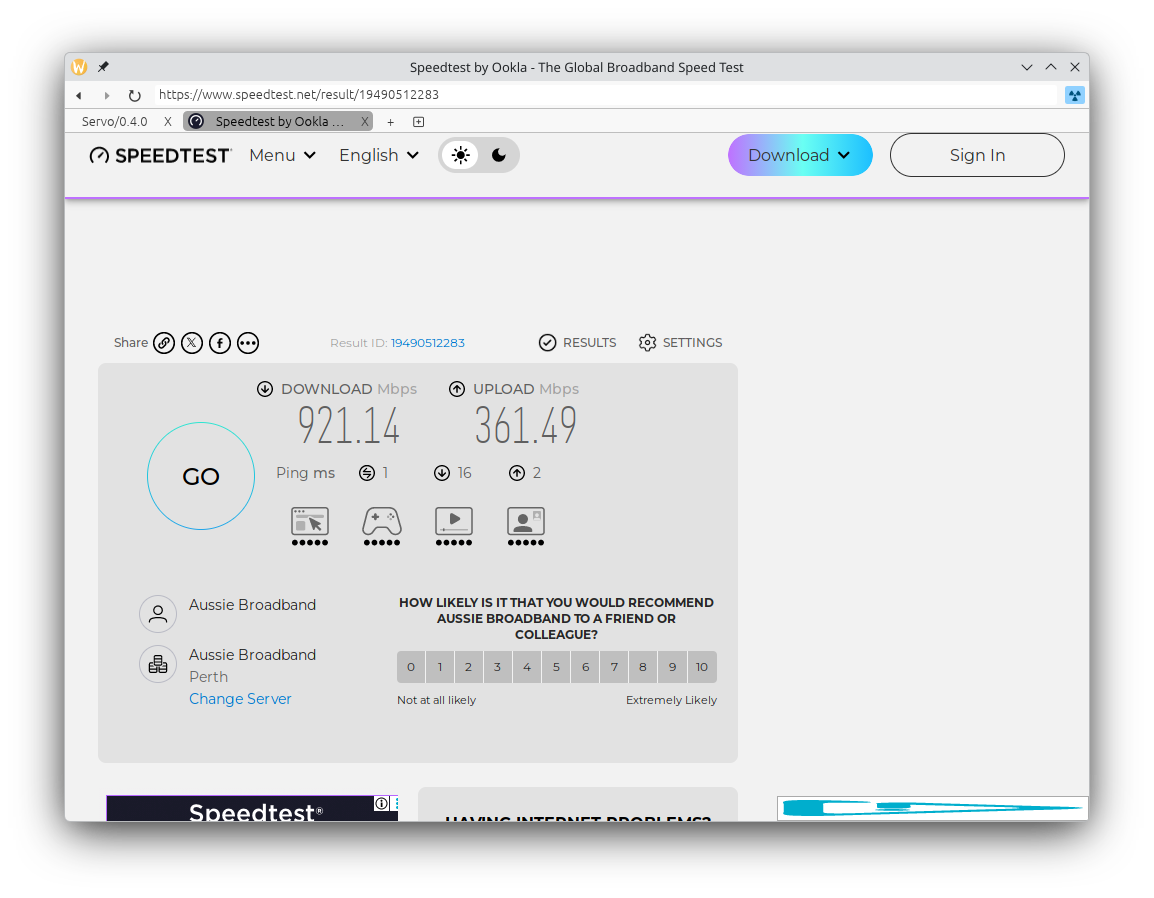
Task: Rate recommendation as 0
Action: point(411,667)
